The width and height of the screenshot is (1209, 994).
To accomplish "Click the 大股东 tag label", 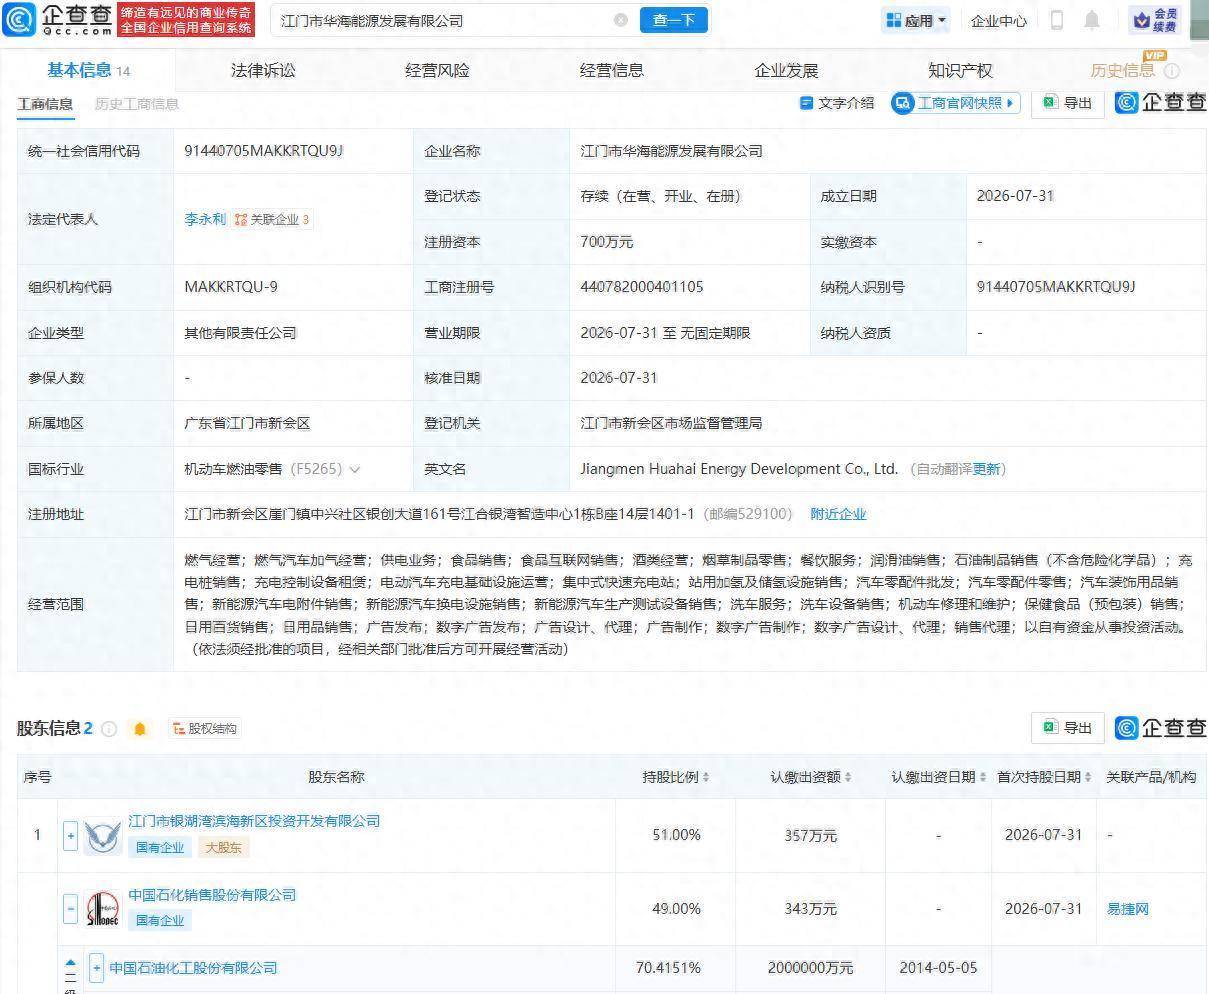I will pyautogui.click(x=222, y=847).
